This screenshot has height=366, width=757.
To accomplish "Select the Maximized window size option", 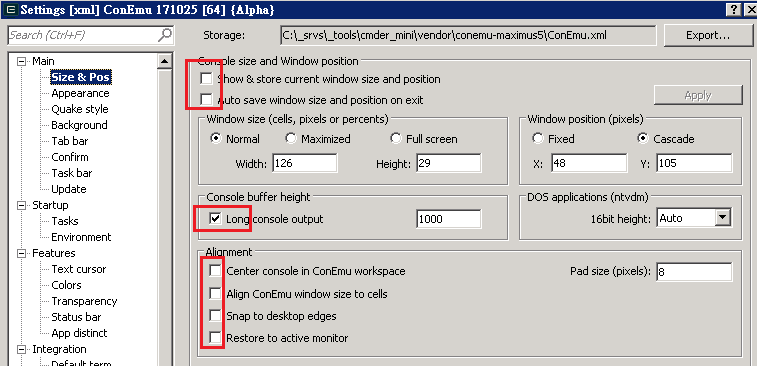I will pos(291,139).
